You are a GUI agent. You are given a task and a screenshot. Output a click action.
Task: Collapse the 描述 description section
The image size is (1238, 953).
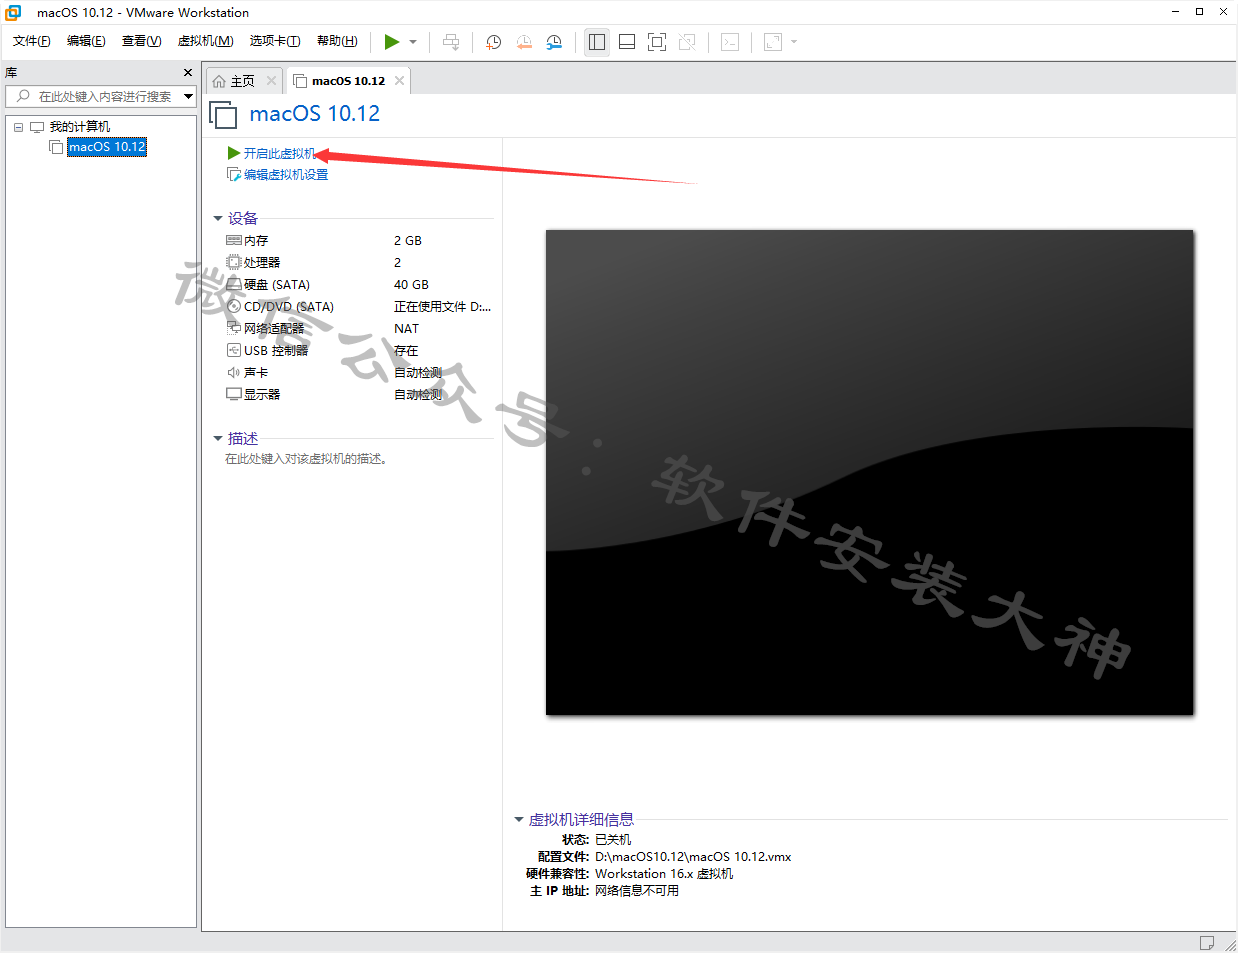click(218, 439)
